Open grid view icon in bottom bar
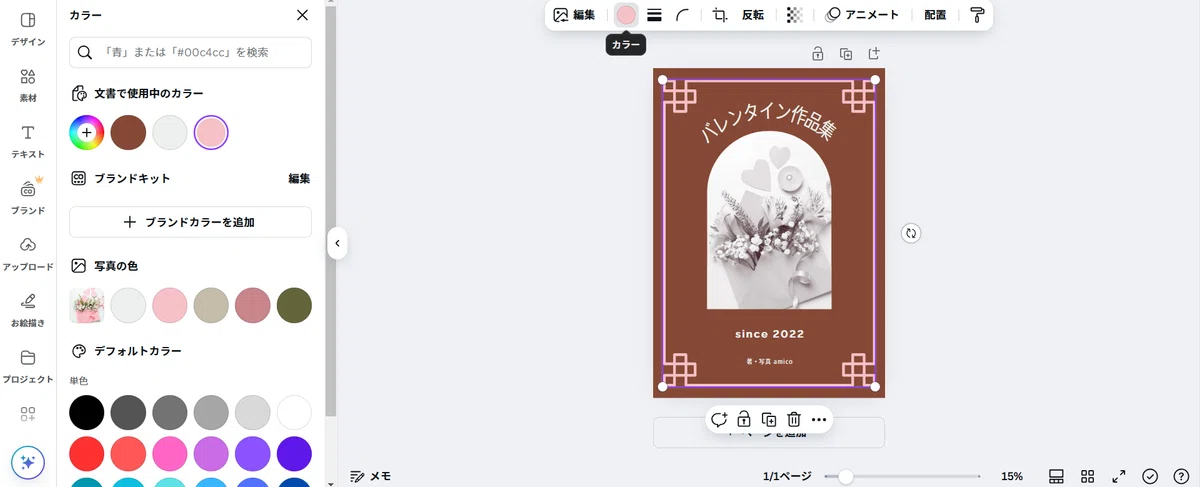The image size is (1200, 487). [1088, 476]
